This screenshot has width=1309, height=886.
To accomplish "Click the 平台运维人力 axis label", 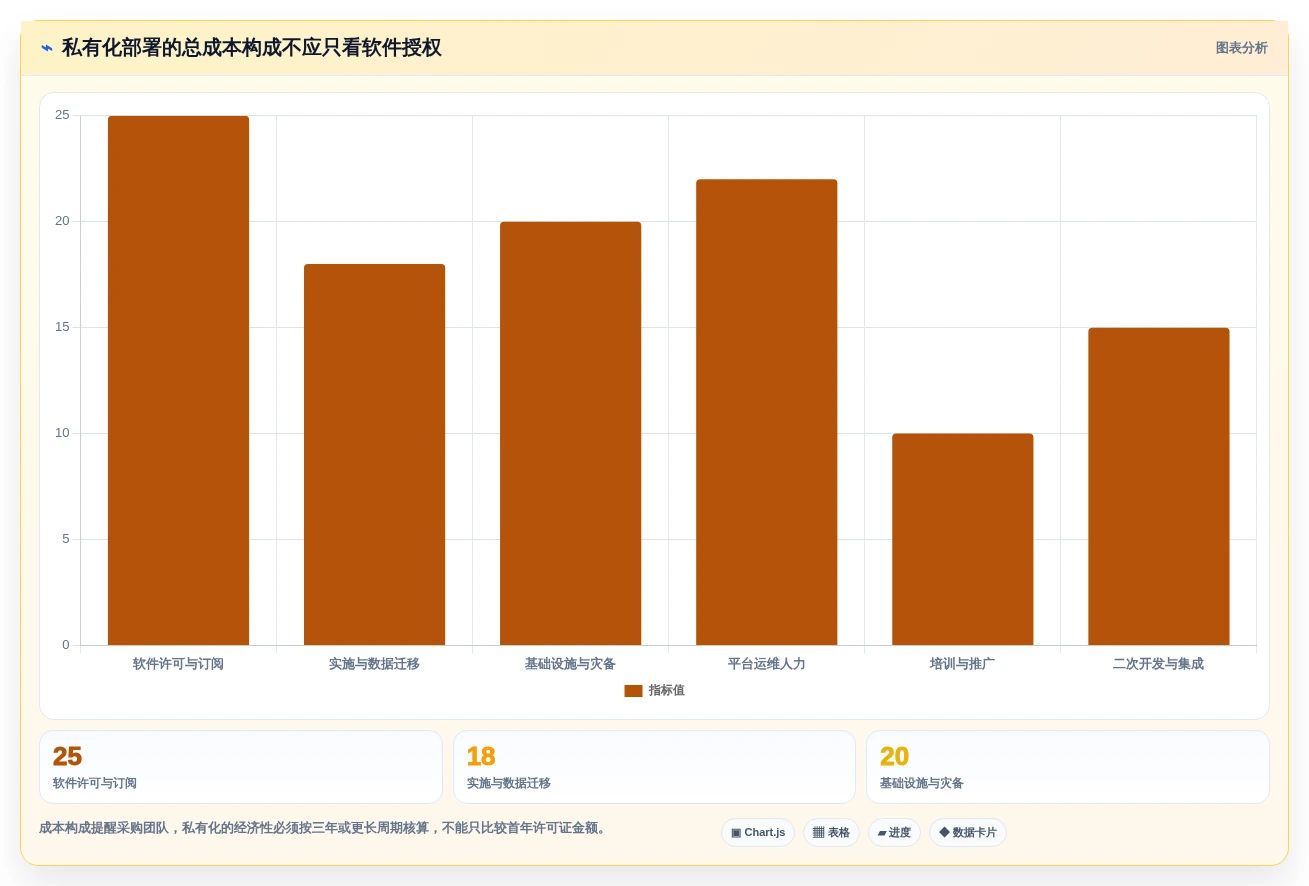I will coord(766,664).
